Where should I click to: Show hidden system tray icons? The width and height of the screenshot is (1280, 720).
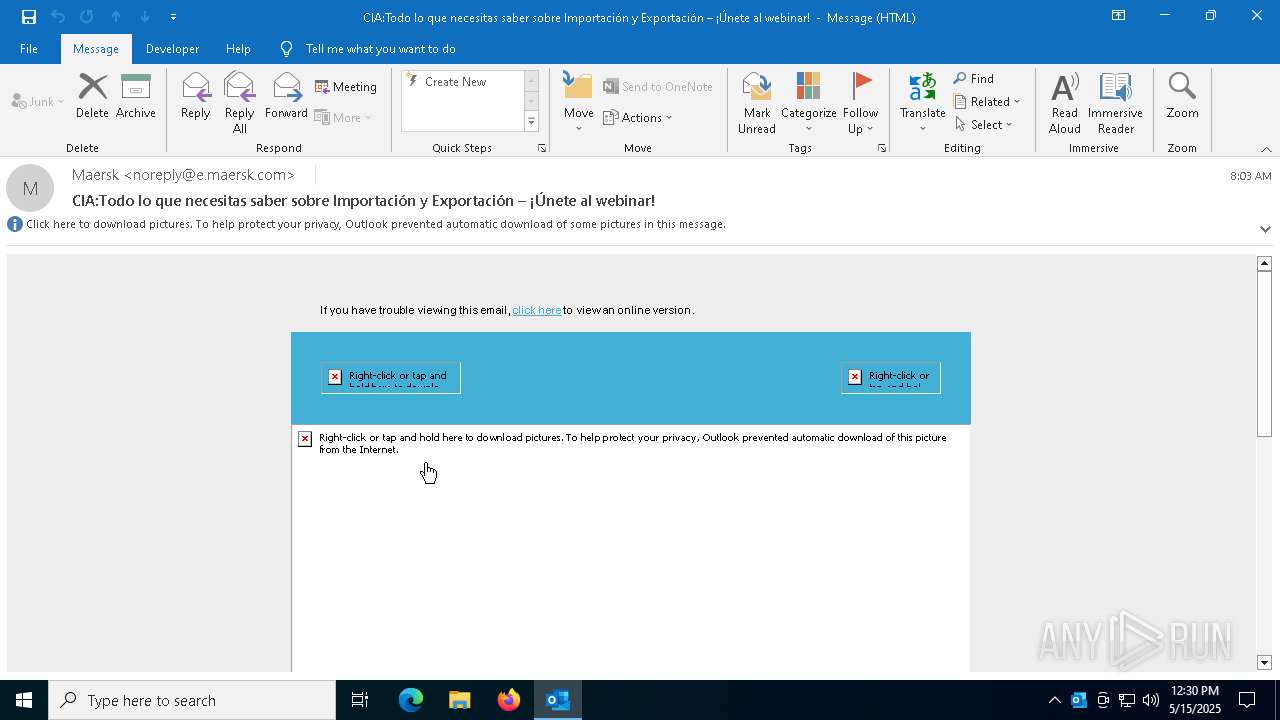(x=1054, y=700)
